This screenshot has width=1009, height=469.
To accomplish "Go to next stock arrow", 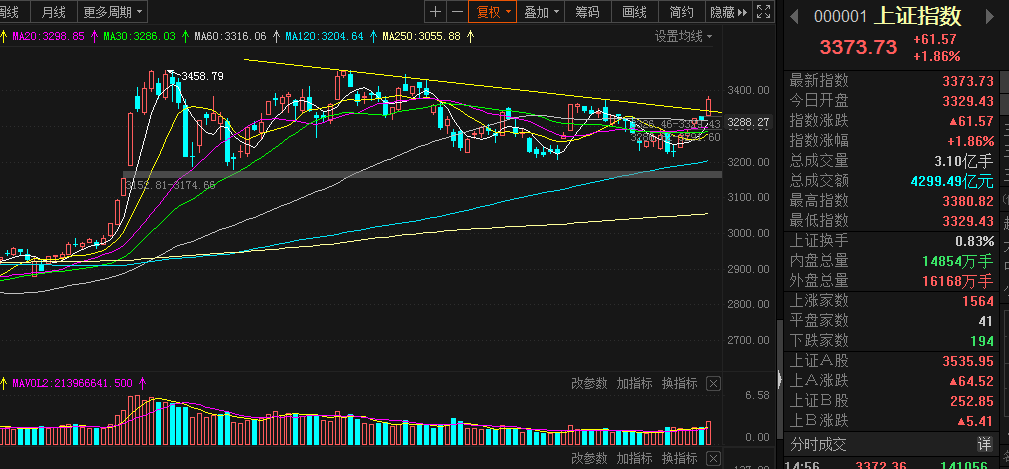I will [x=990, y=16].
